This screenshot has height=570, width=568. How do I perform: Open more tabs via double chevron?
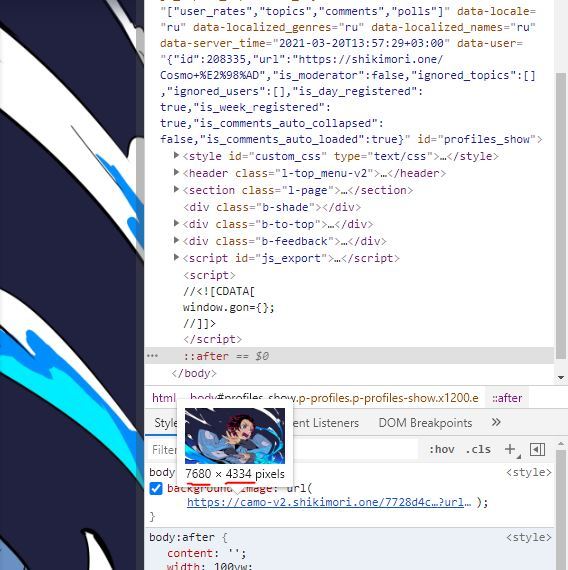496,422
